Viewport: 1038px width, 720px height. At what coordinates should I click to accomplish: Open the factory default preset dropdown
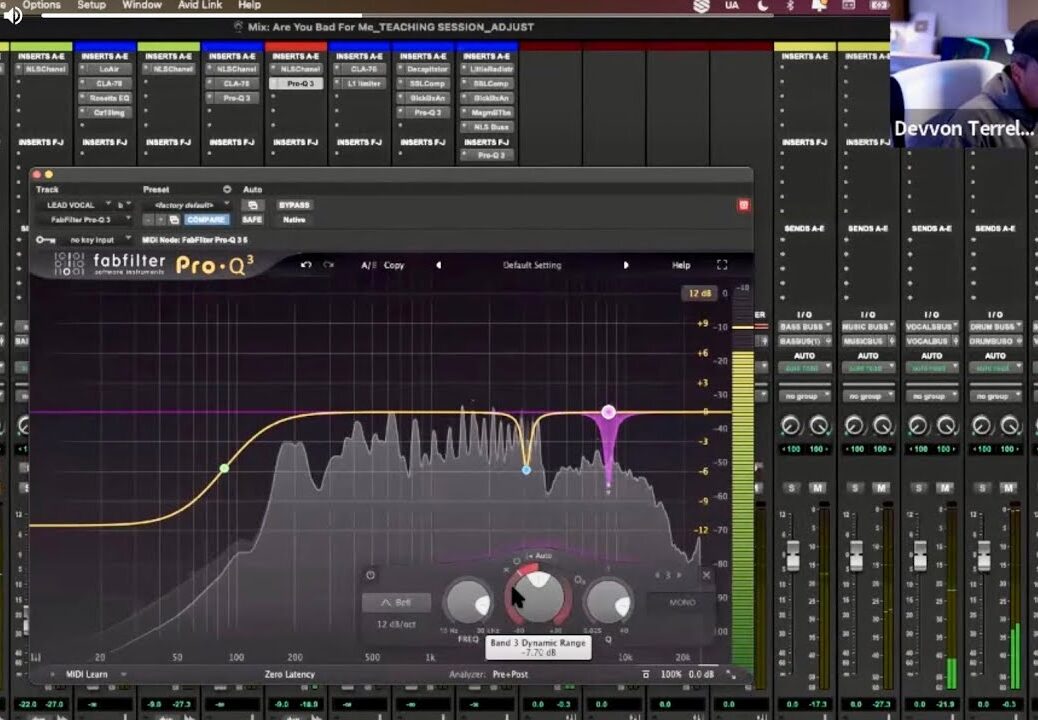tap(187, 205)
